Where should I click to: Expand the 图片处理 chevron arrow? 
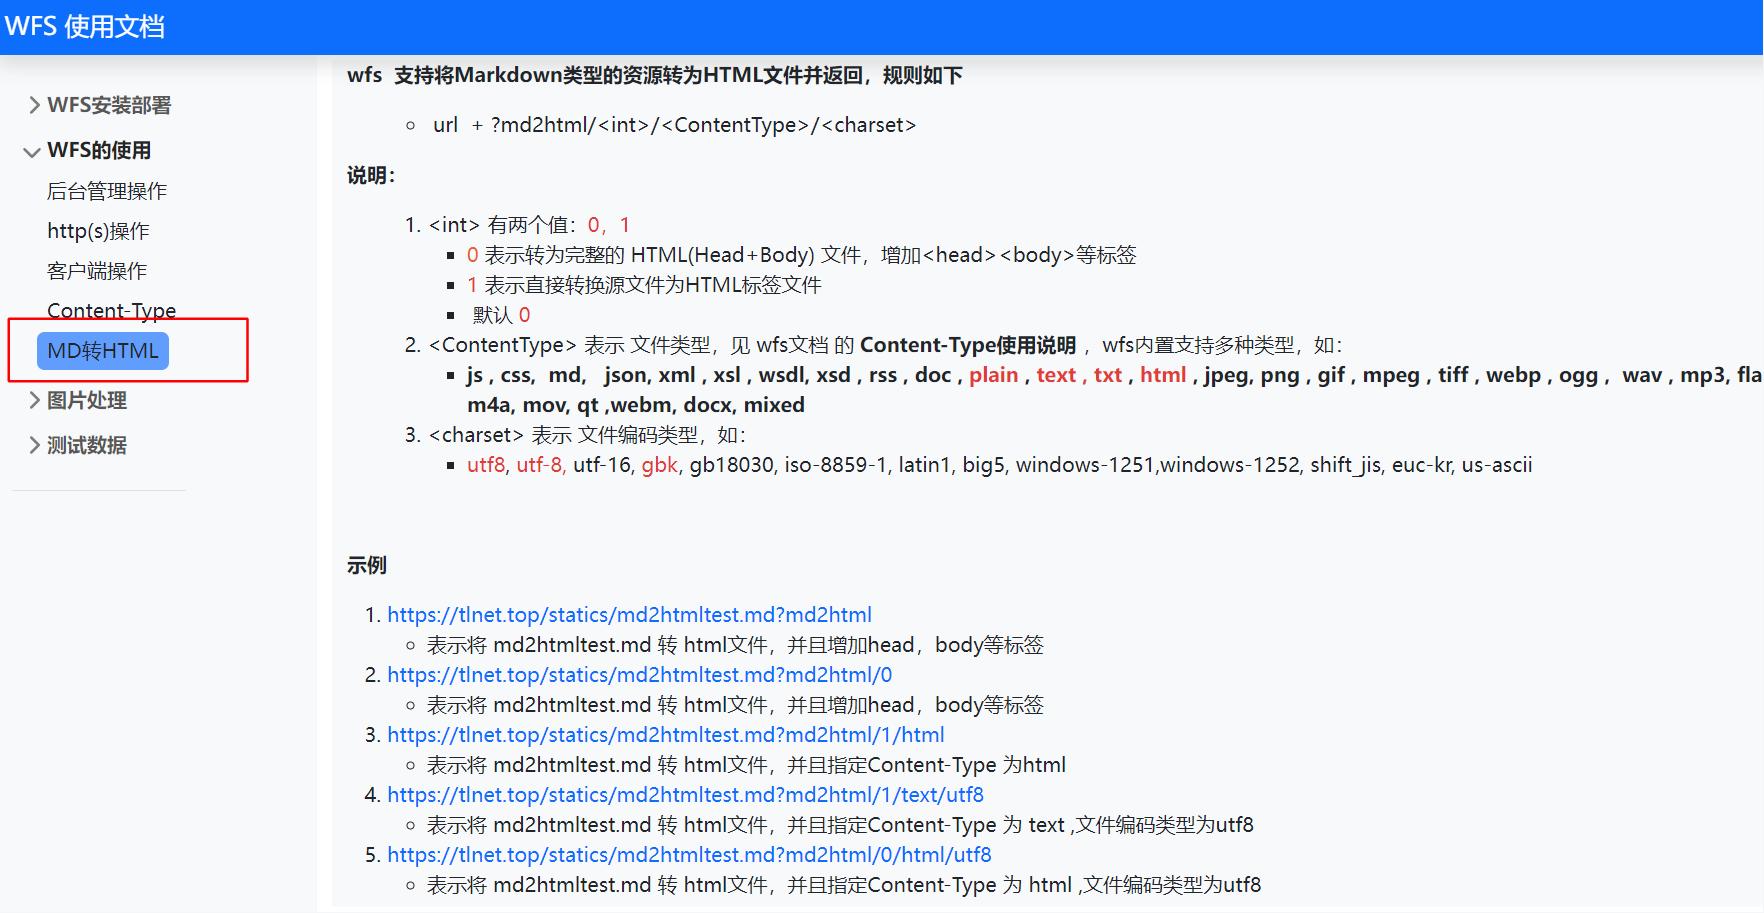[34, 400]
